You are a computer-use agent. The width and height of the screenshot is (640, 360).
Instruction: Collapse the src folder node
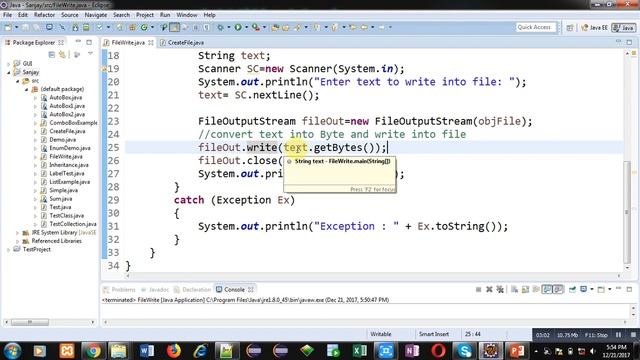point(18,81)
